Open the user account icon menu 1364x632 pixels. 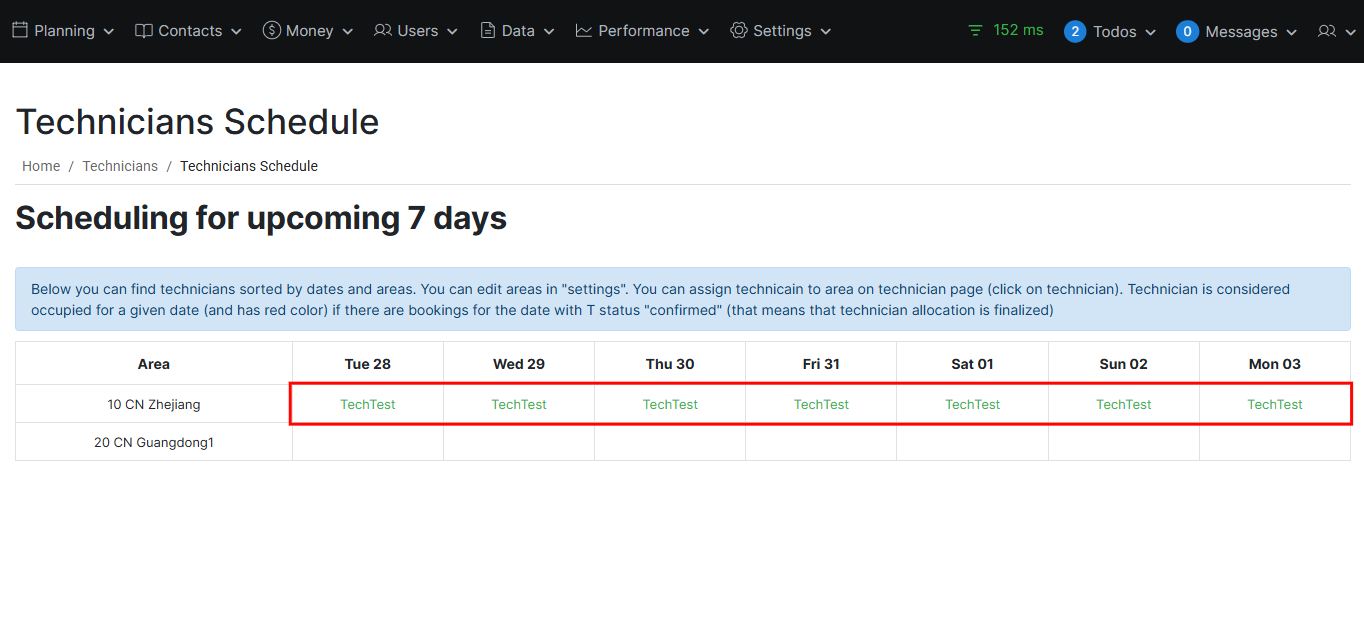point(1333,32)
